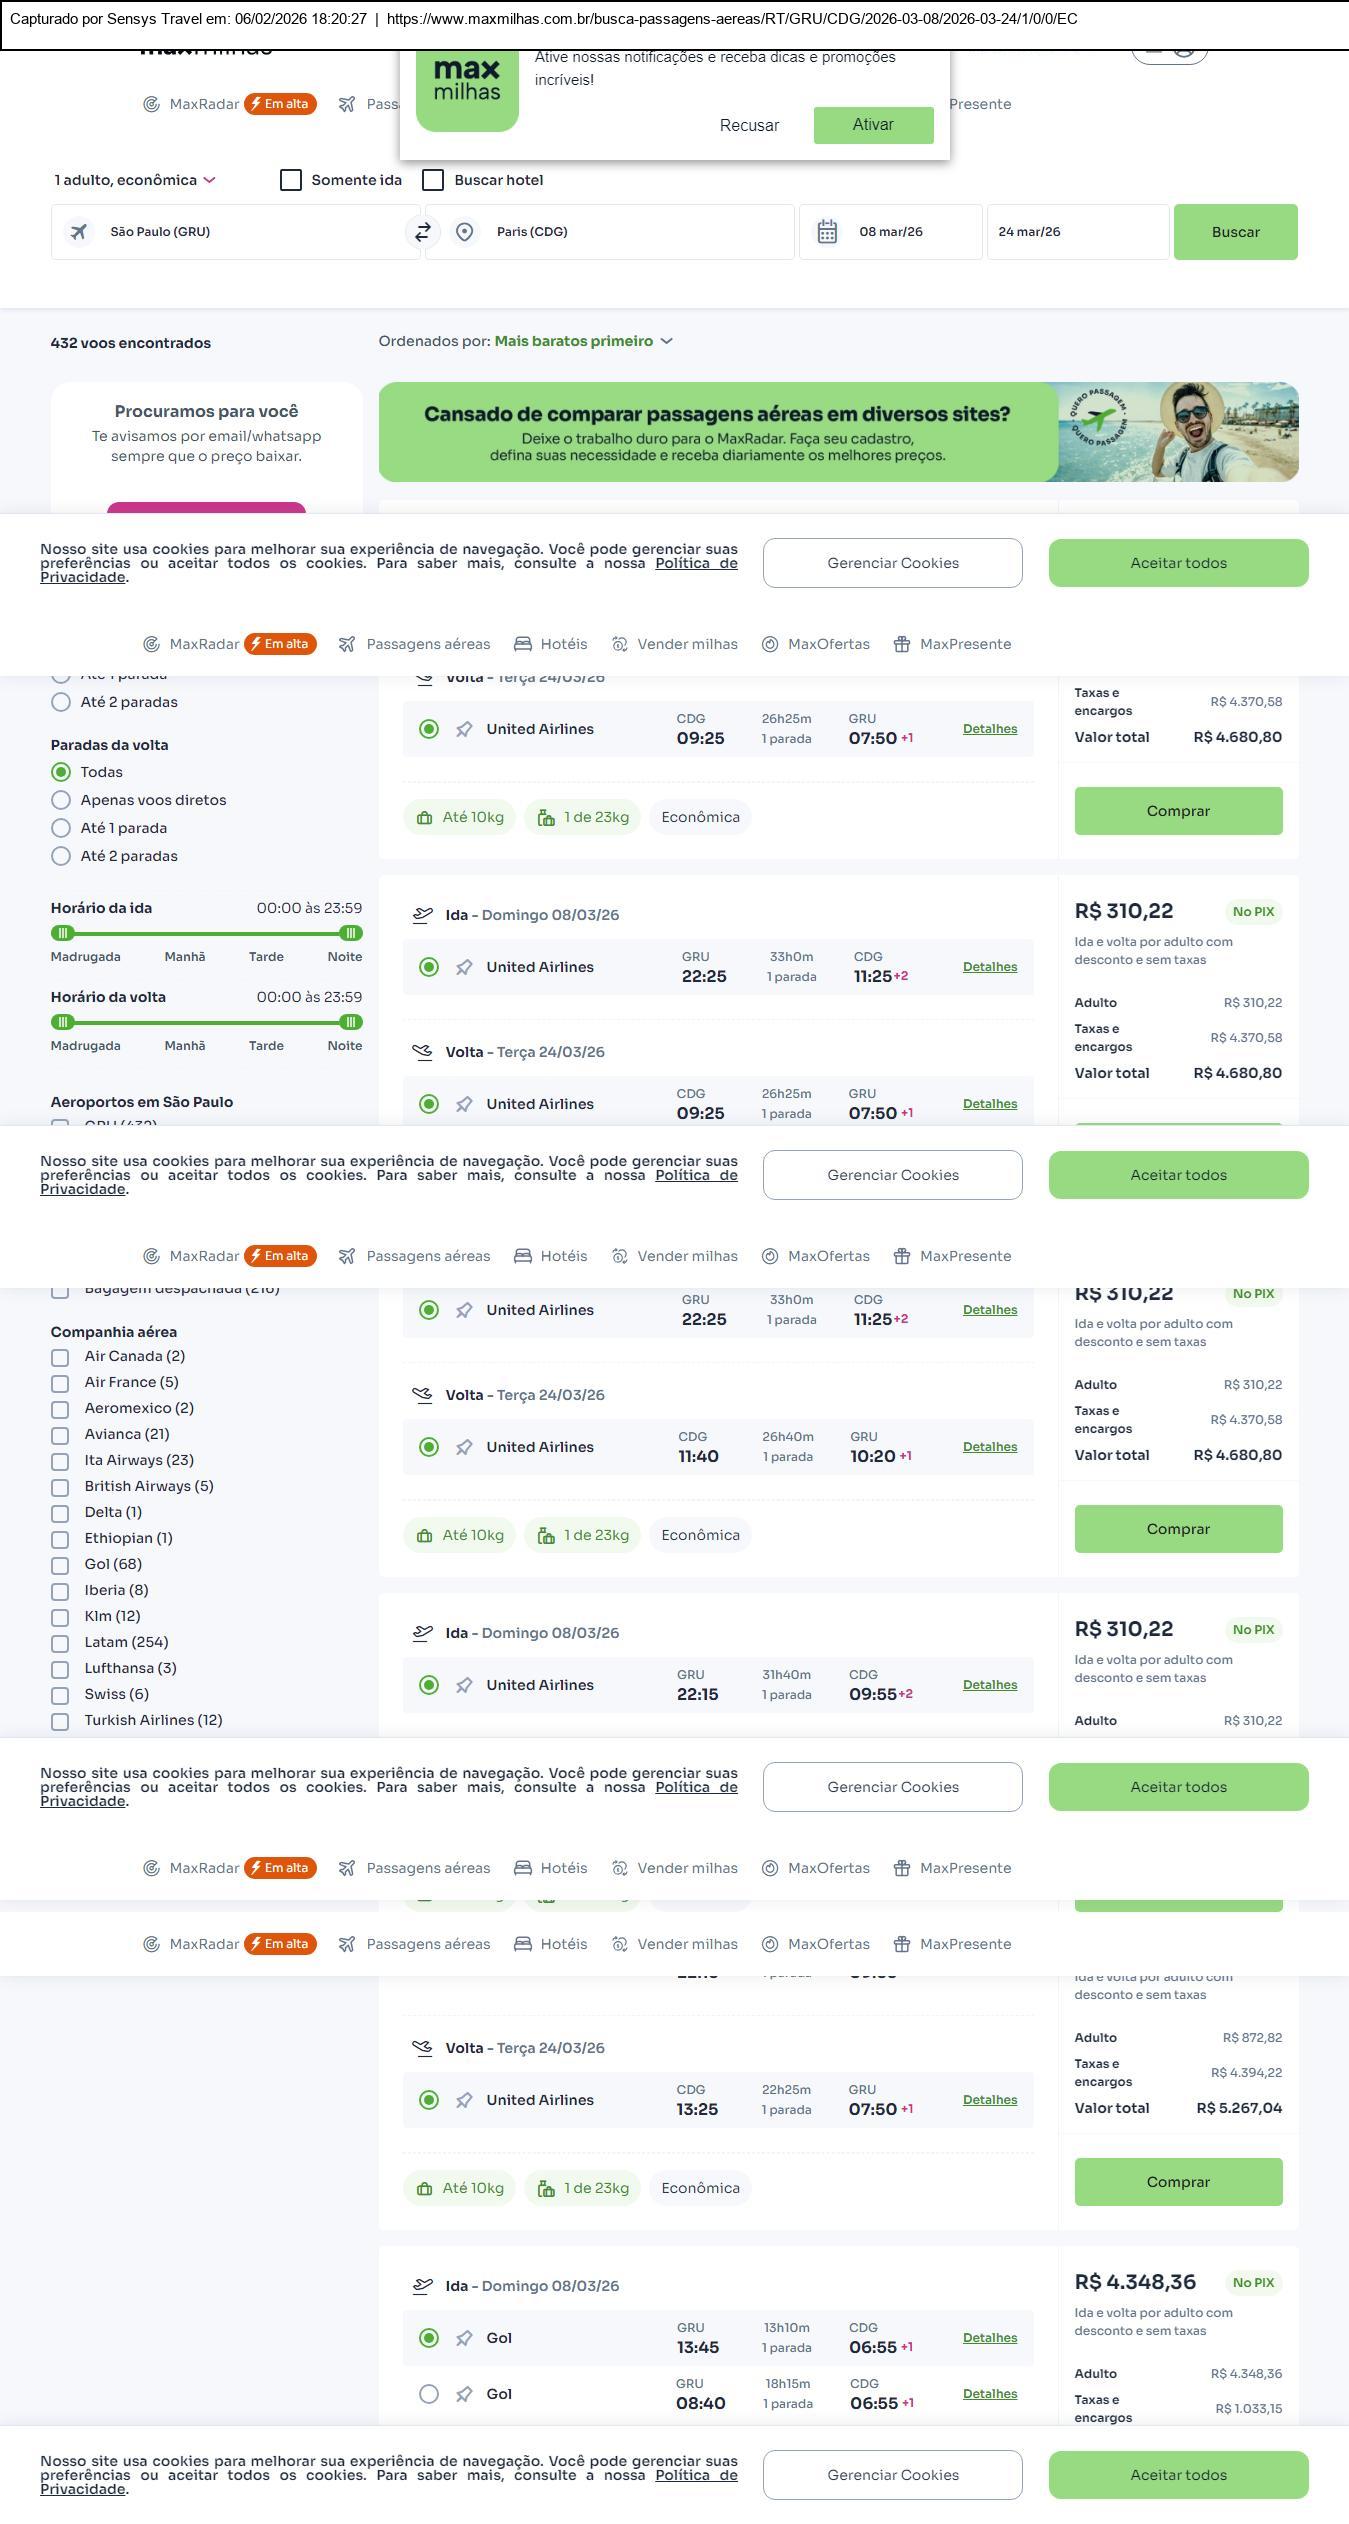Image resolution: width=1349 pixels, height=2524 pixels.
Task: Click the pin icon on the Gol 13:45 flight
Action: coord(464,2338)
